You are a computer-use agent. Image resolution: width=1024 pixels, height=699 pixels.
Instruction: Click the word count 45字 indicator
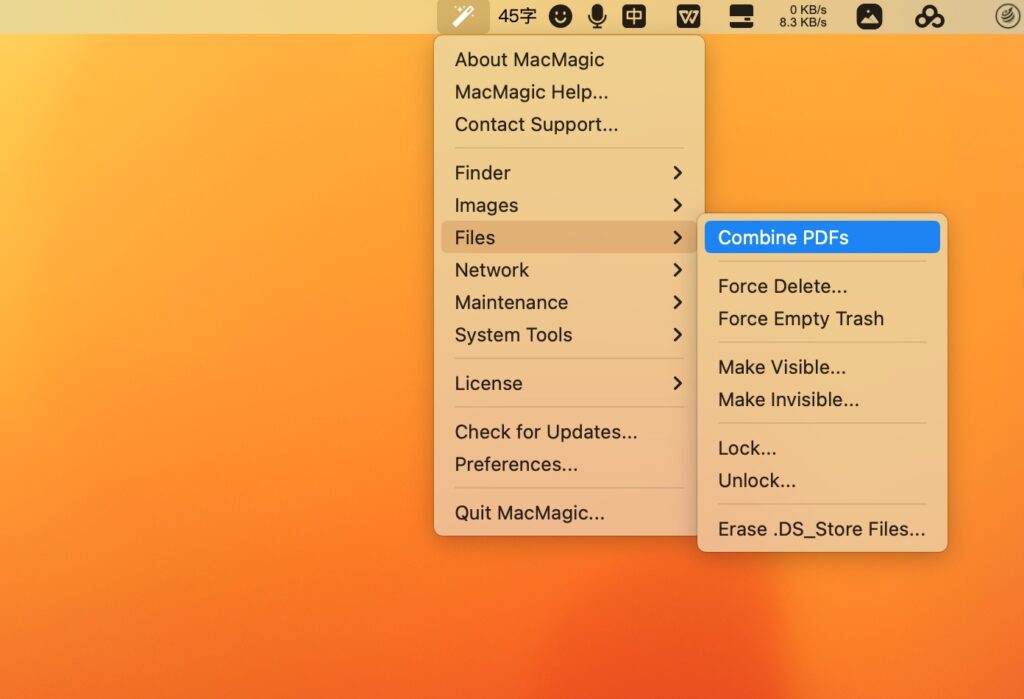[518, 16]
